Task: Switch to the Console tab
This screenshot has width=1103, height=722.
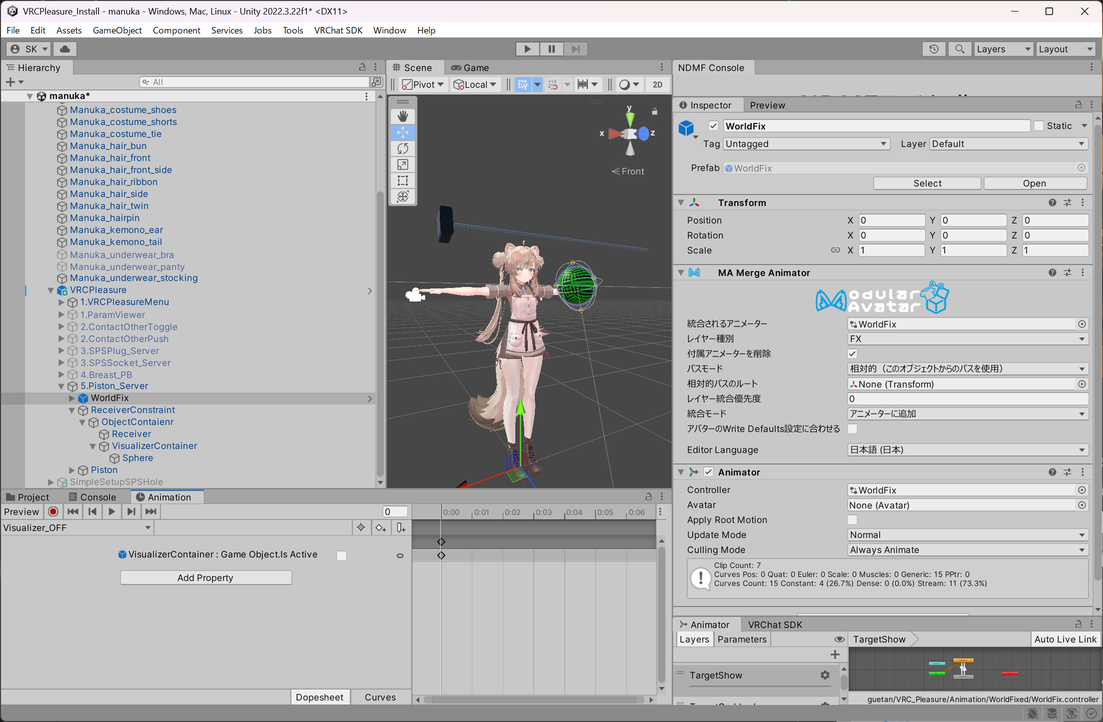Action: (x=92, y=497)
